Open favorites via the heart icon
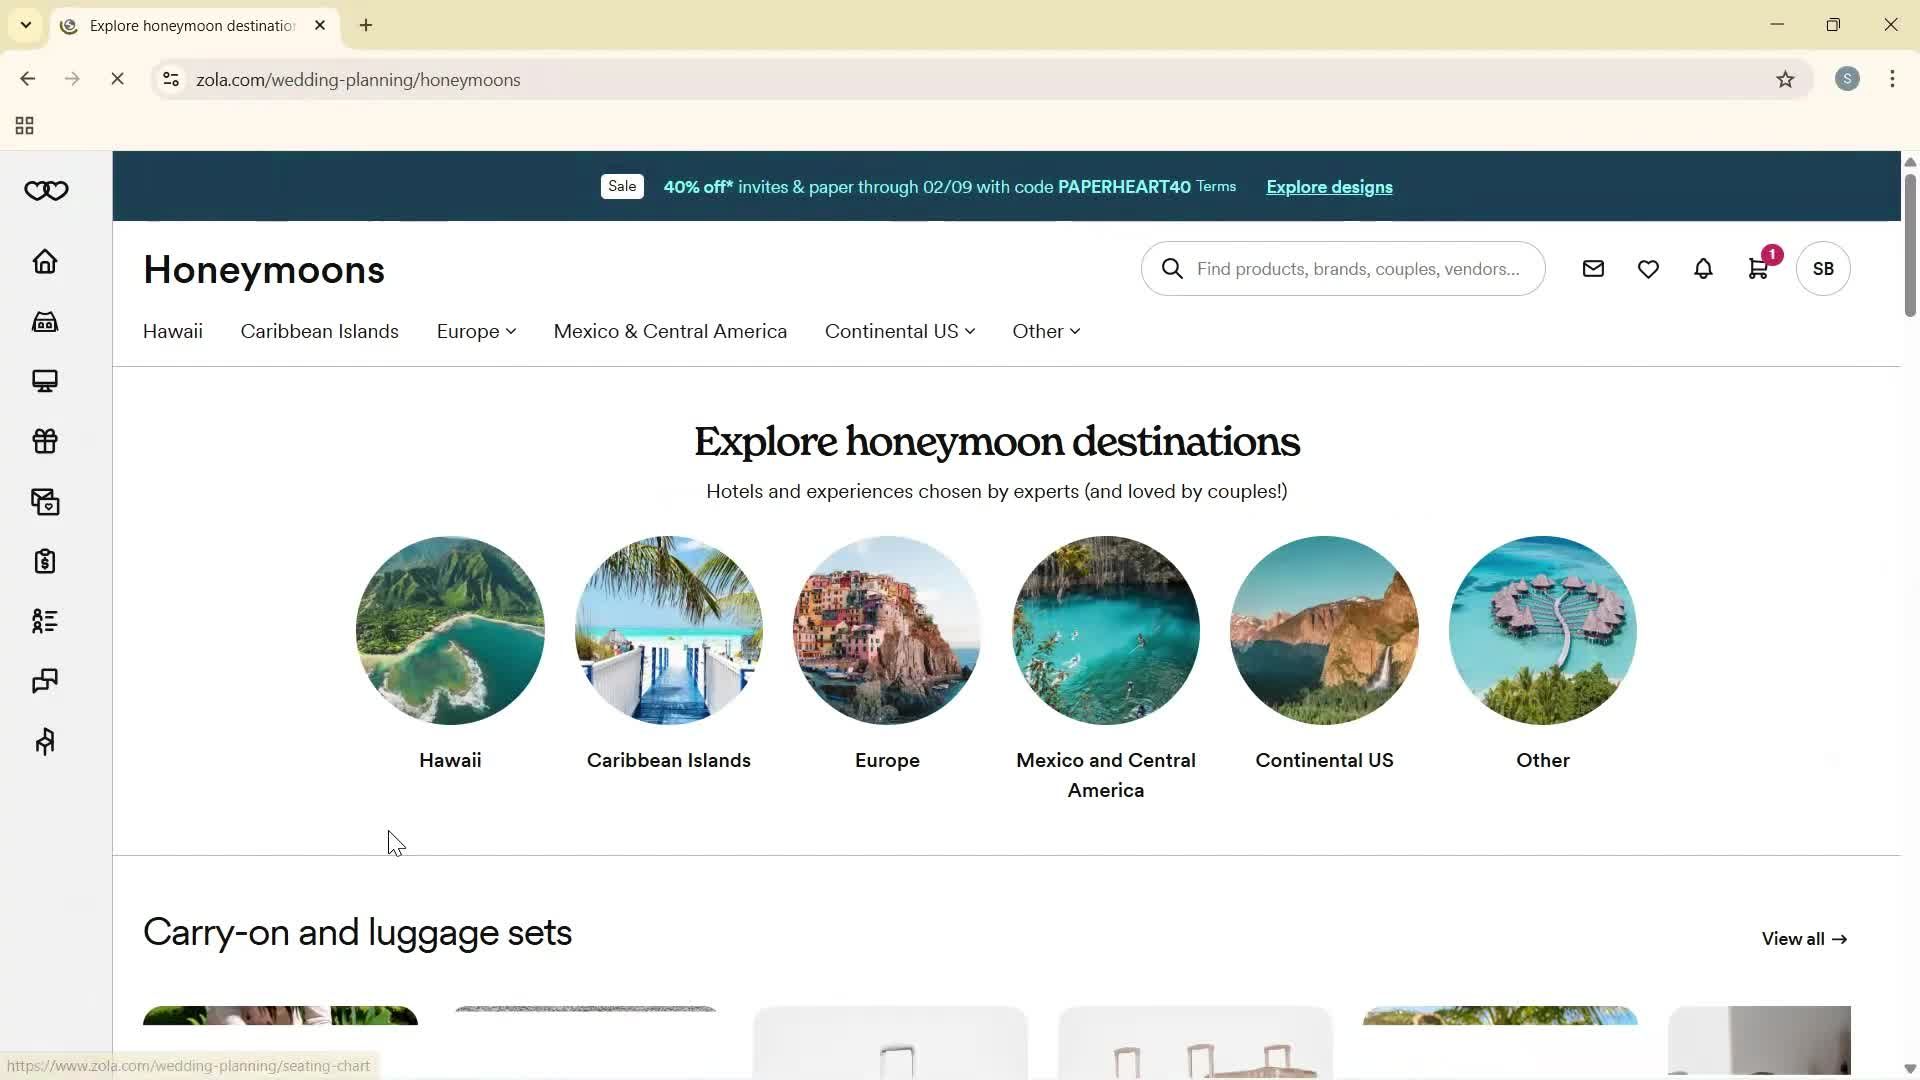This screenshot has width=1920, height=1080. (1648, 268)
